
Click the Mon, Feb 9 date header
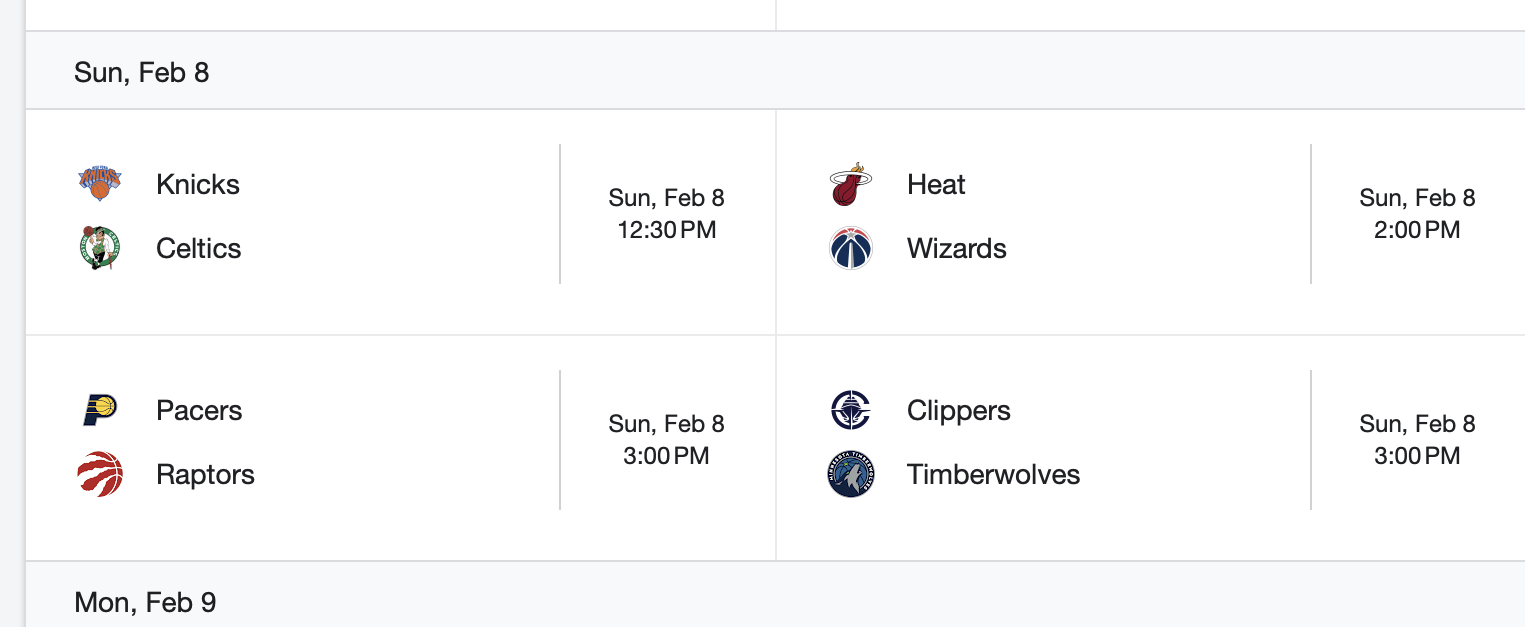[x=145, y=602]
